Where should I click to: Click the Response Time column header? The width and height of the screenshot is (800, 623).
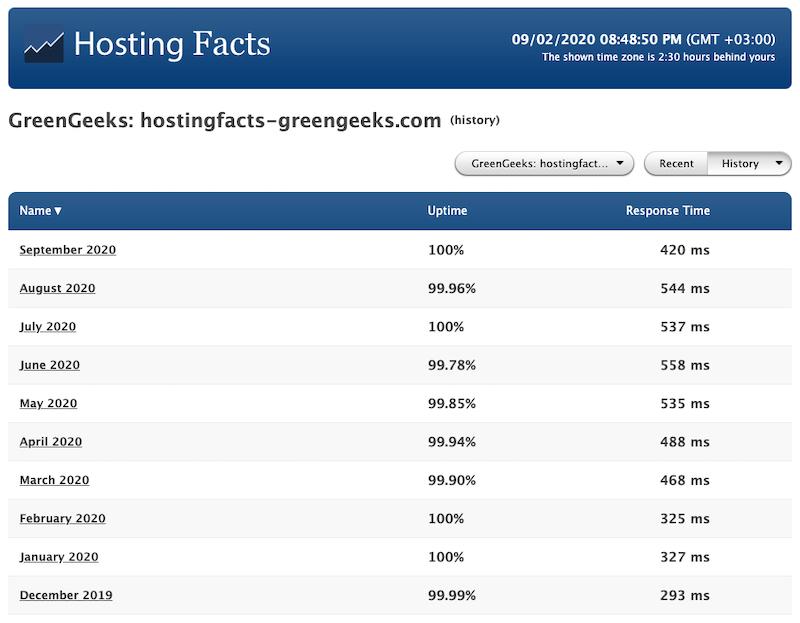click(667, 211)
